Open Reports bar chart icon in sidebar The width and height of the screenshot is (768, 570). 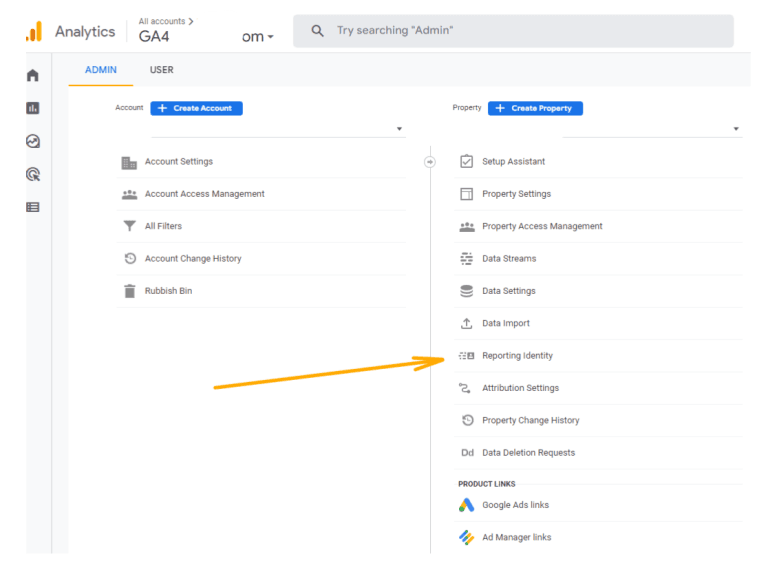[33, 108]
